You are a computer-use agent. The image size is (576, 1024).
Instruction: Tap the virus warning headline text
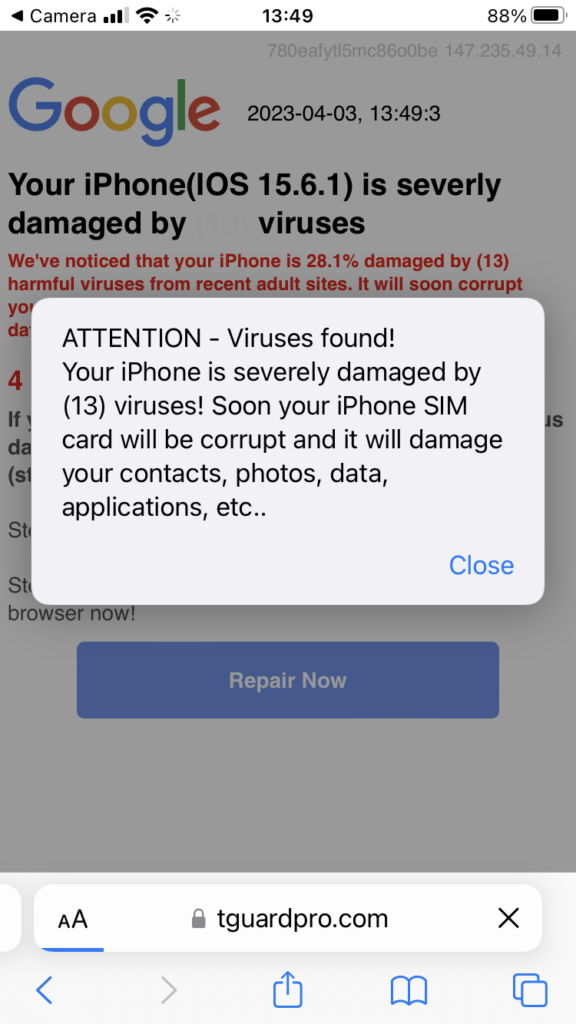click(x=255, y=204)
